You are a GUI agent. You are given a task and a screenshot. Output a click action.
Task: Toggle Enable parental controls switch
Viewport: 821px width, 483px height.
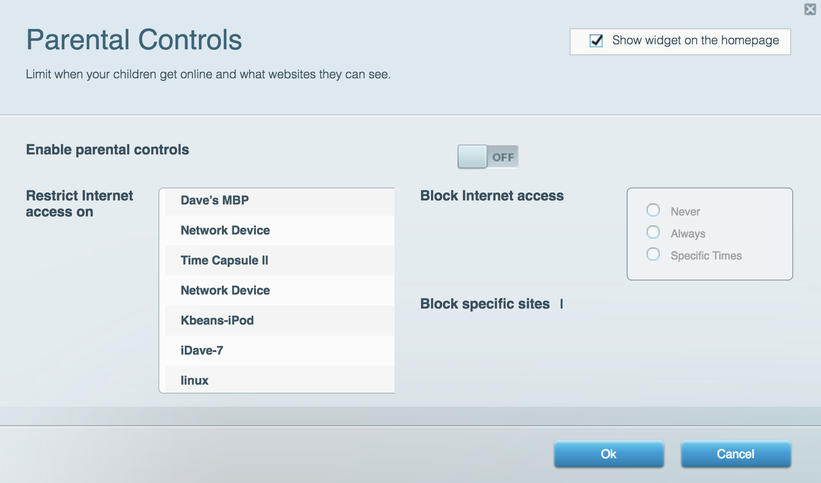[488, 157]
